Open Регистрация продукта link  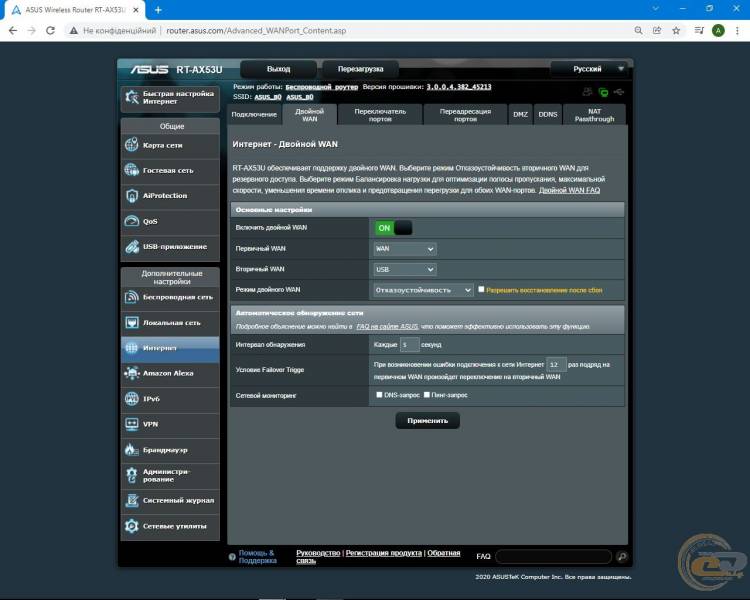[384, 553]
